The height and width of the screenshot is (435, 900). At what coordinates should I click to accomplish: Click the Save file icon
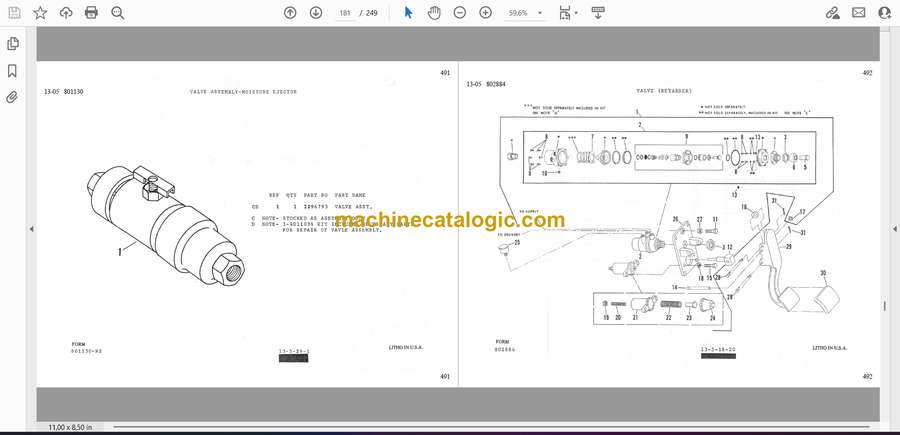click(x=14, y=13)
